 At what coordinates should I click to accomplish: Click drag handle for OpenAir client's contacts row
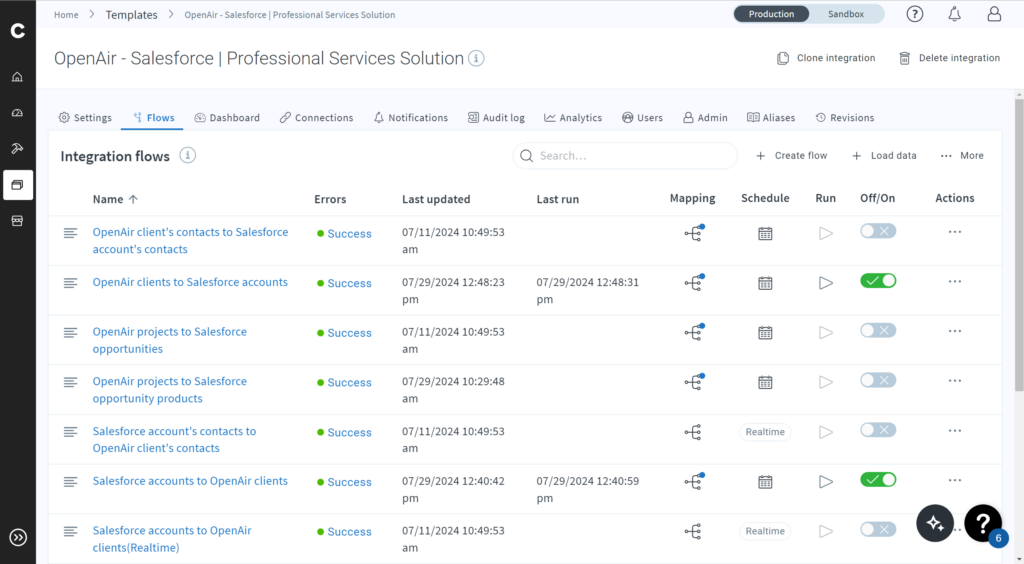pyautogui.click(x=71, y=233)
